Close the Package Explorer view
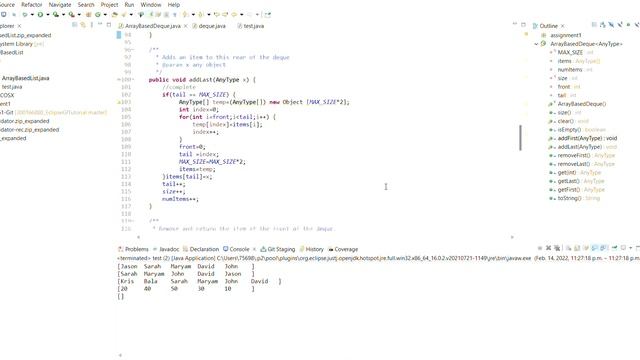640x360 pixels. point(19,26)
